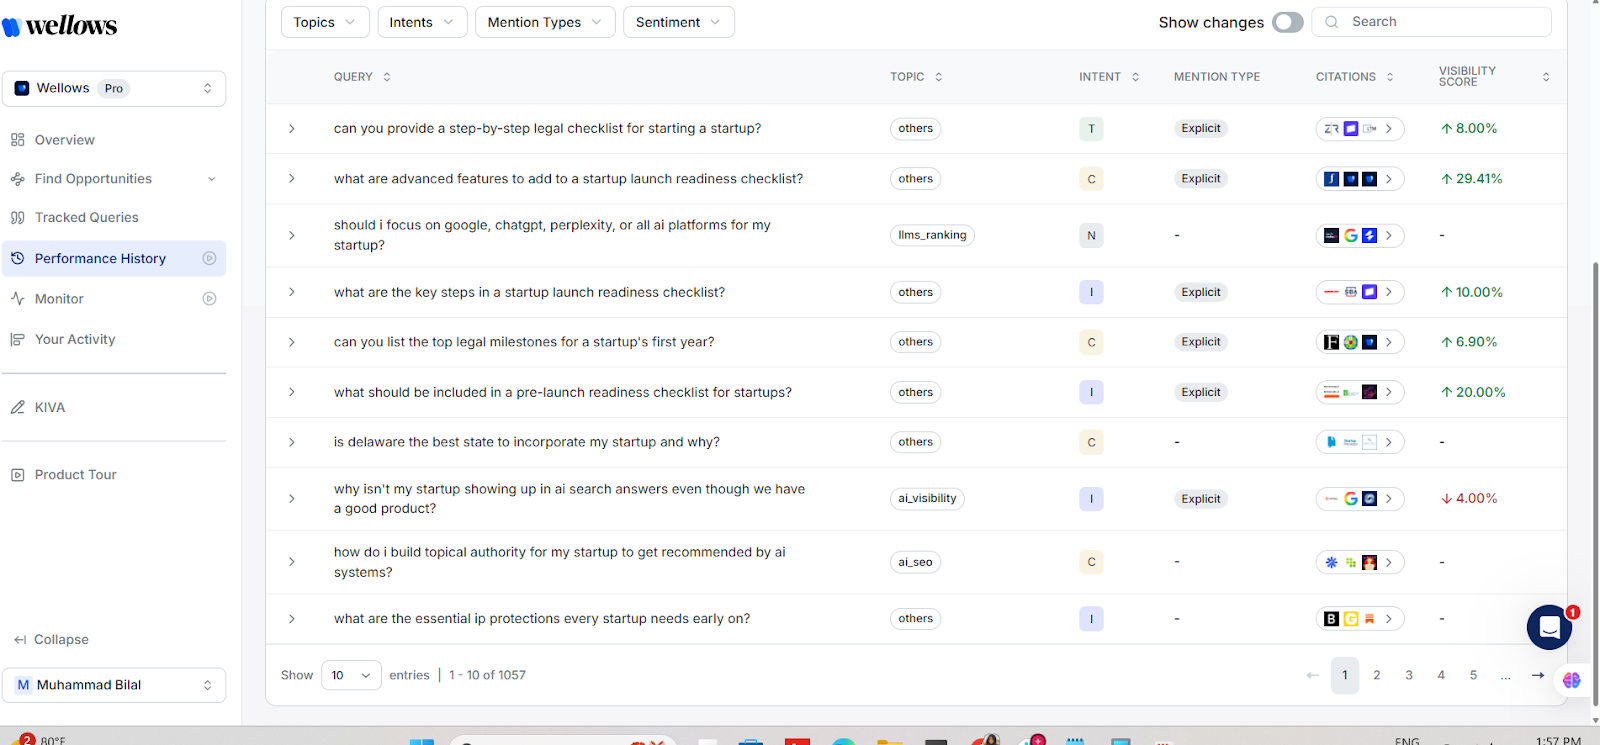Viewport: 1600px width, 745px height.
Task: Go to next page with right arrow
Action: [1537, 675]
